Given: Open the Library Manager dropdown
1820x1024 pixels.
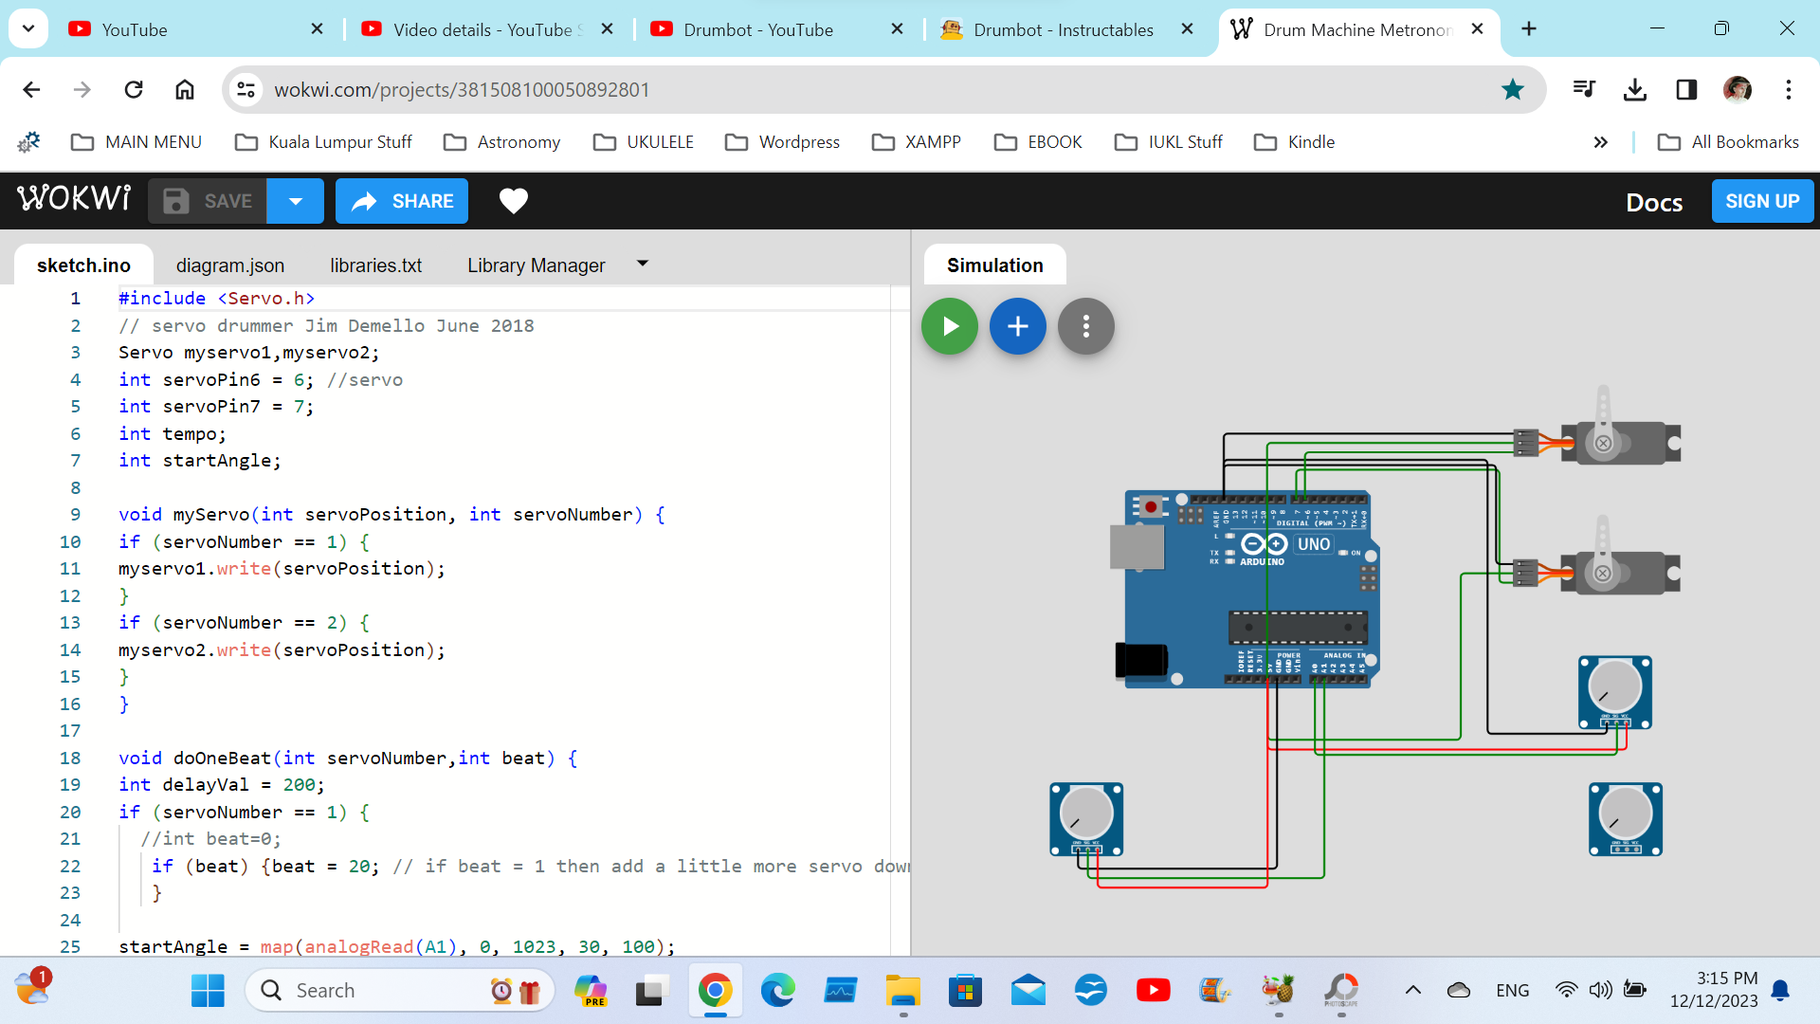Looking at the screenshot, I should [x=641, y=264].
